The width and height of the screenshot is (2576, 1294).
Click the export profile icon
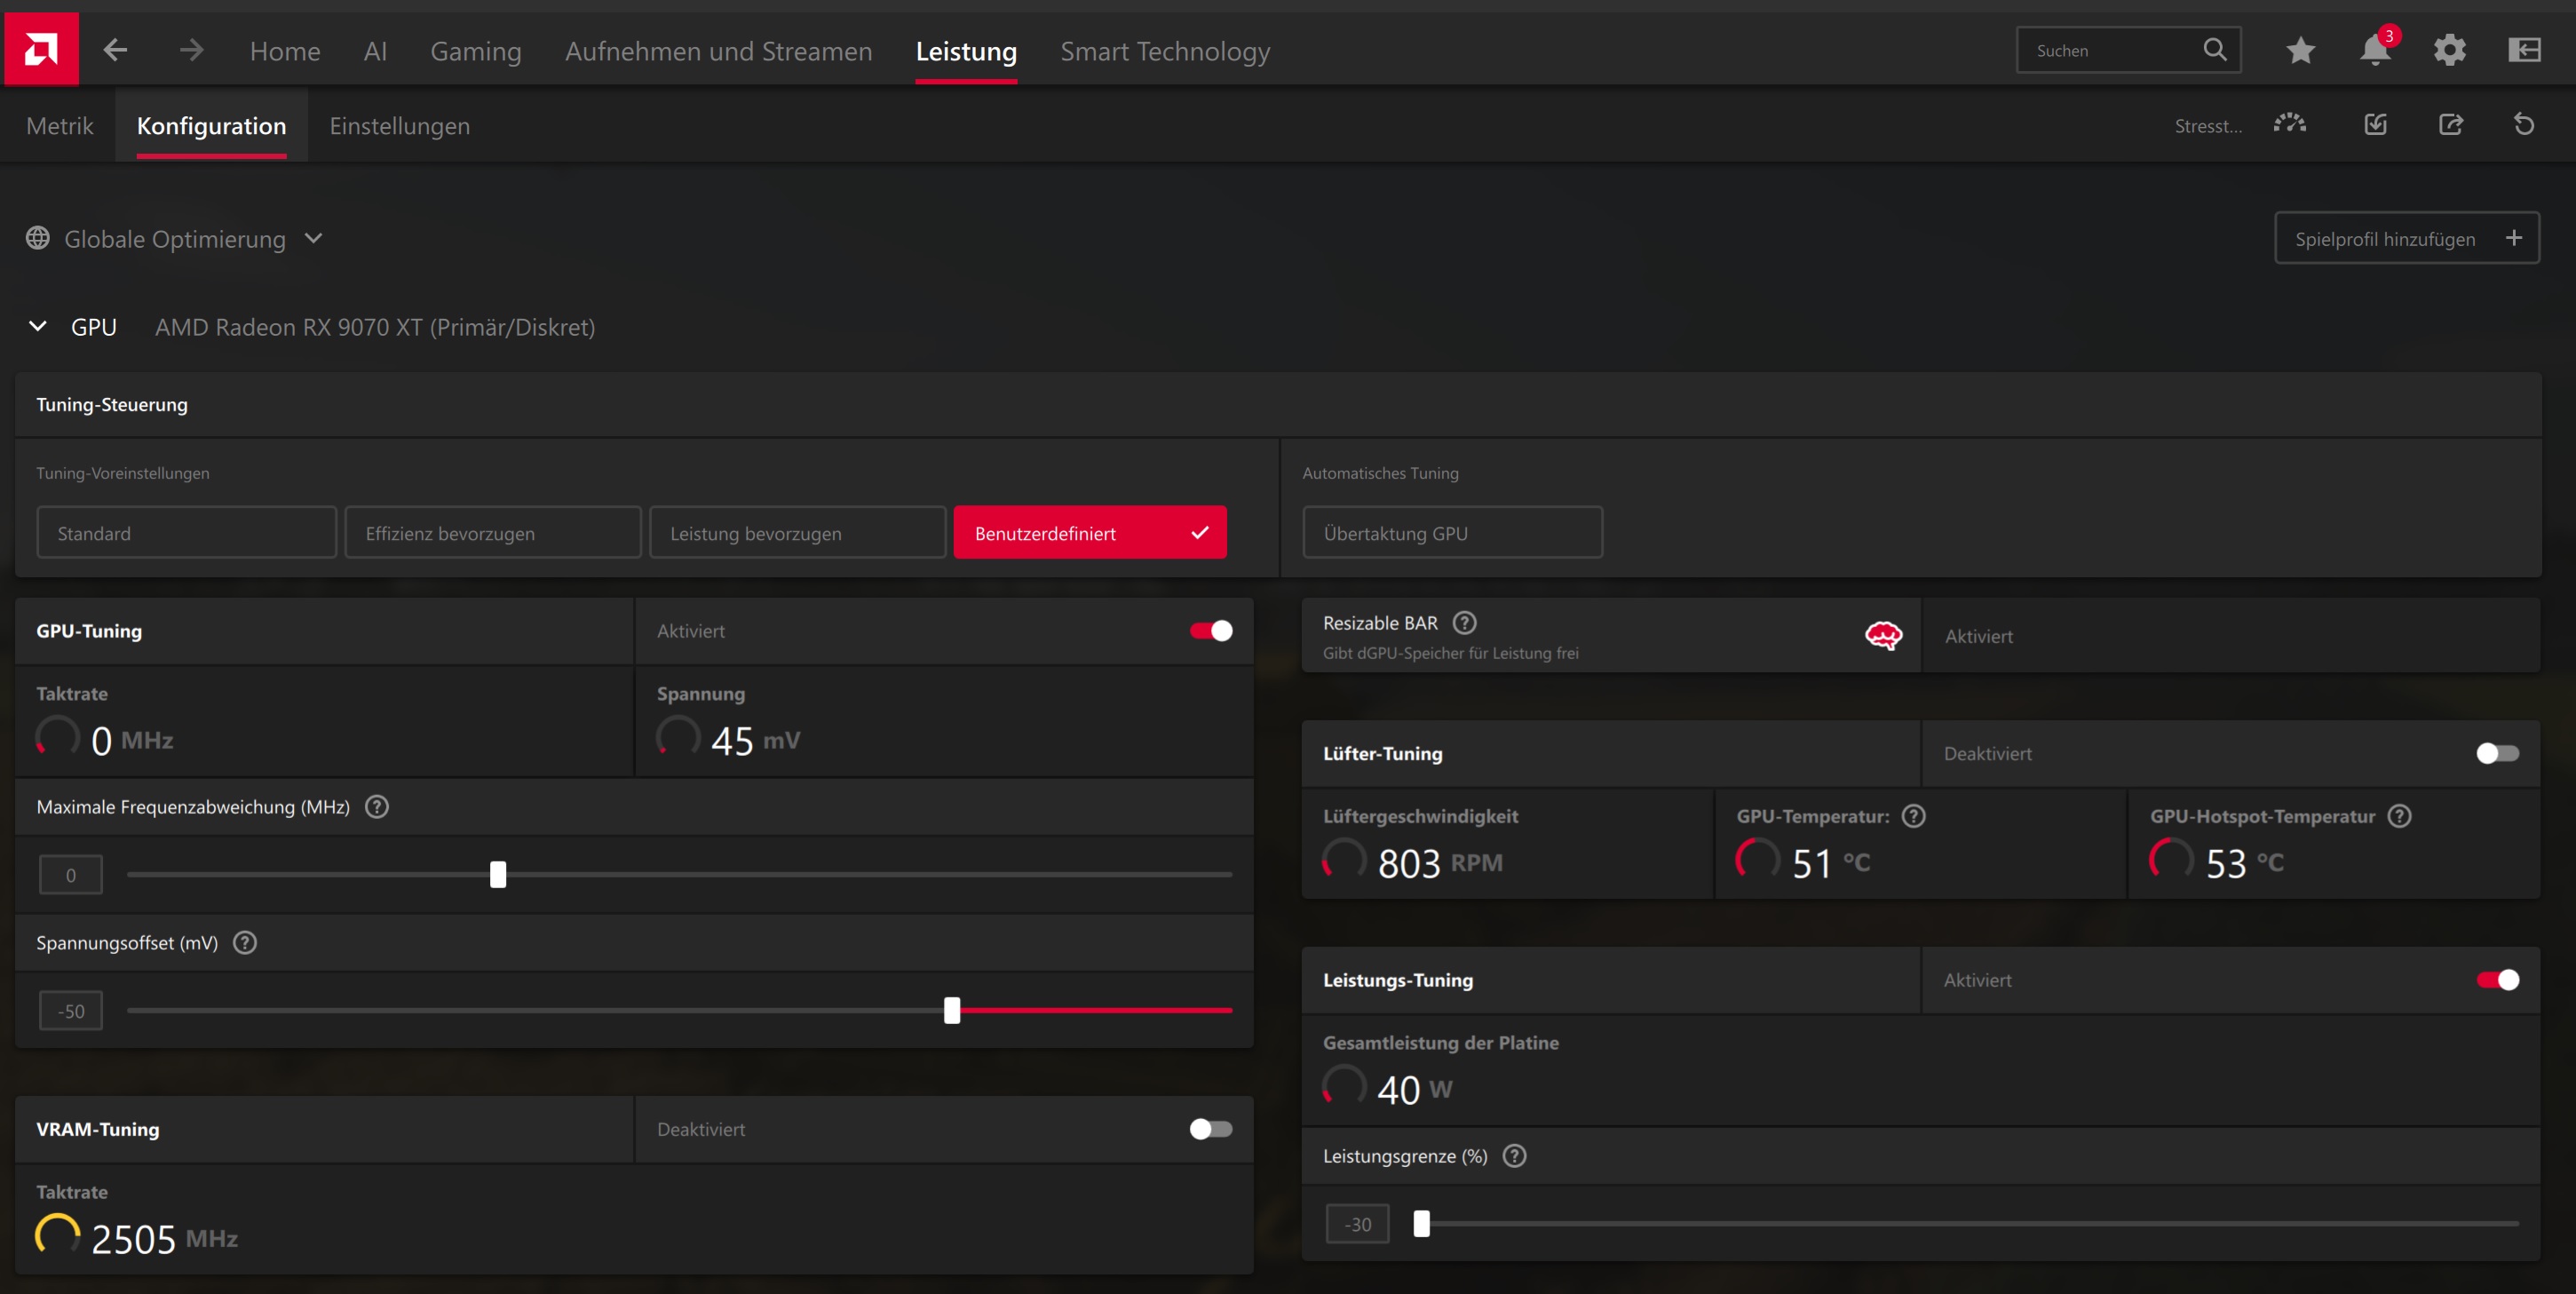[2450, 124]
